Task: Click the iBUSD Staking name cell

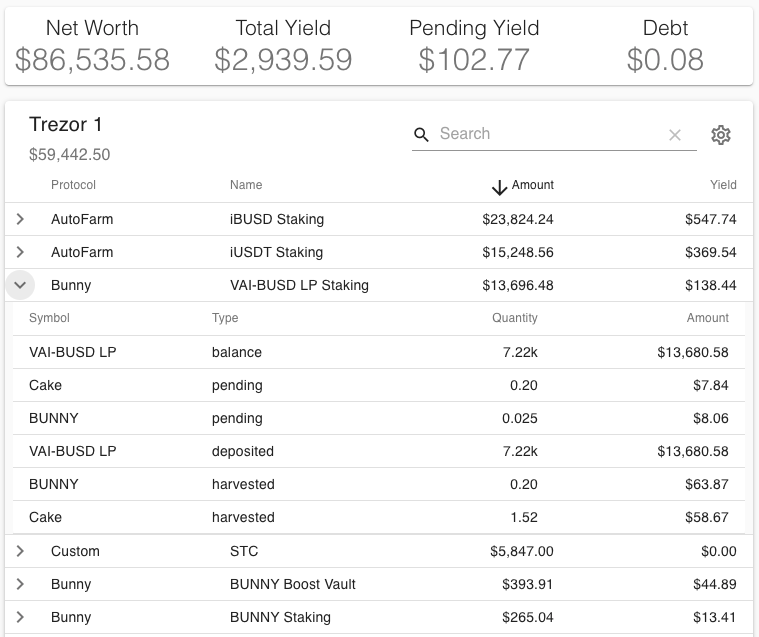Action: (x=277, y=219)
